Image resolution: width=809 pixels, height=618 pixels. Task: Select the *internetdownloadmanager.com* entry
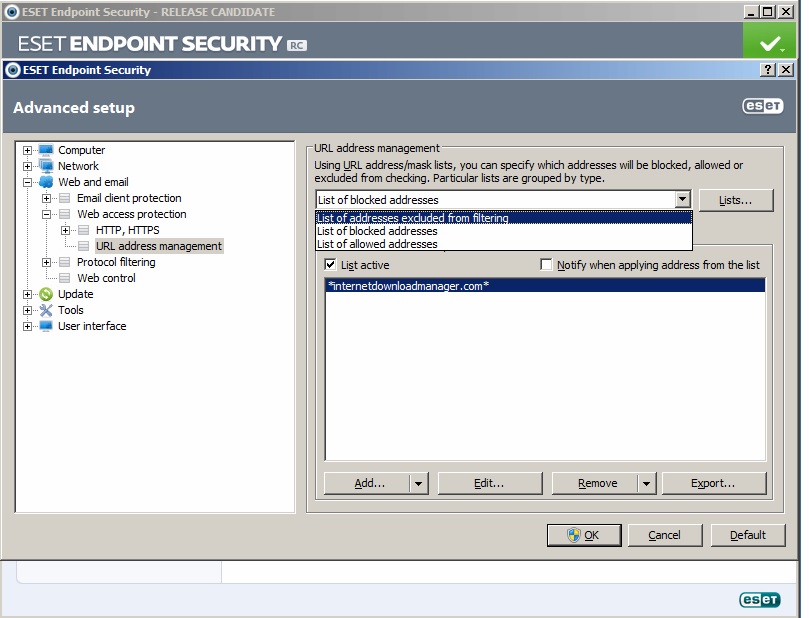(x=545, y=286)
